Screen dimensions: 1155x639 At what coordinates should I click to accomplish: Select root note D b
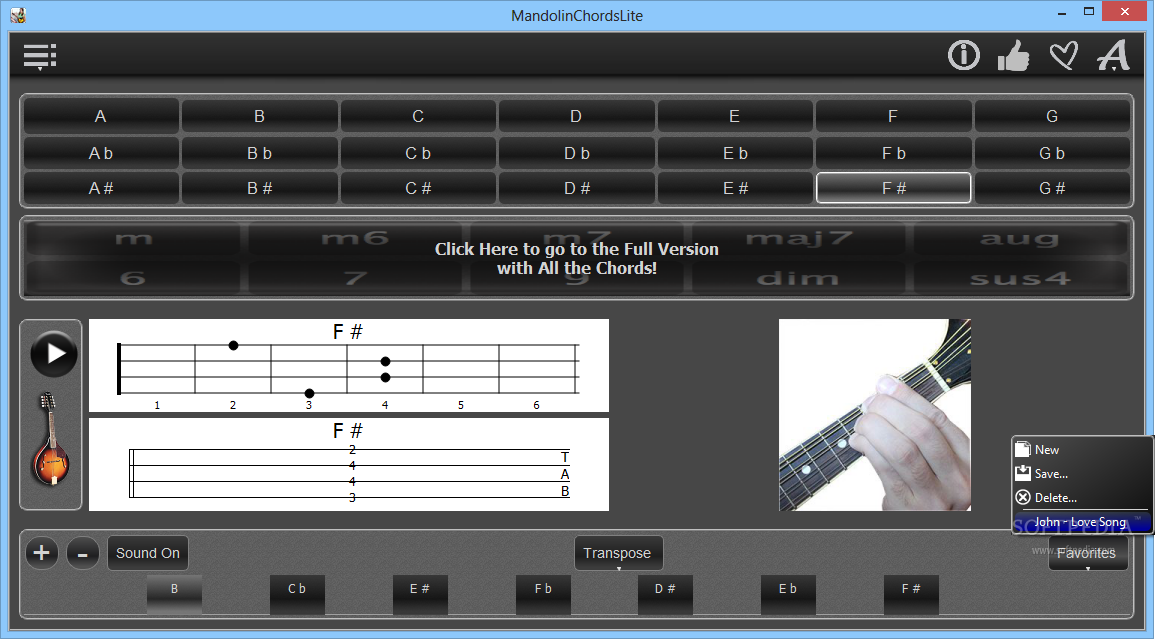tap(577, 153)
